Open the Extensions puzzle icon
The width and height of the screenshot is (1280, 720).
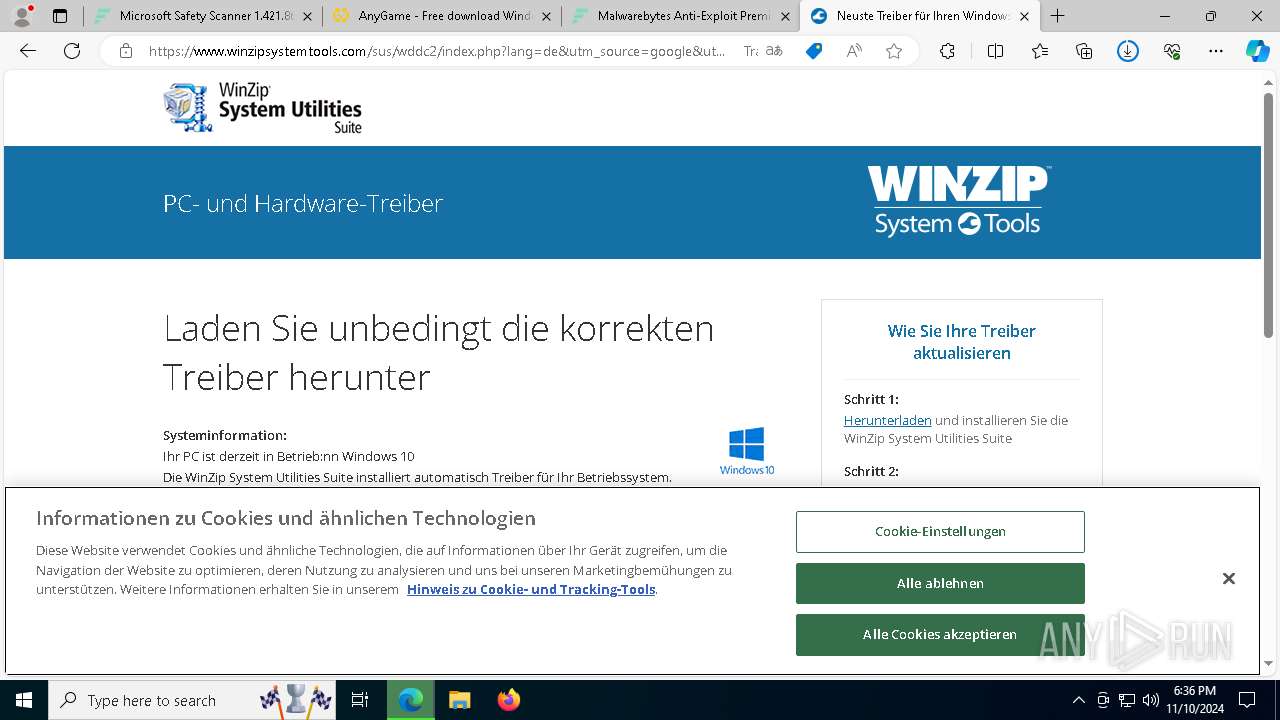pos(947,51)
